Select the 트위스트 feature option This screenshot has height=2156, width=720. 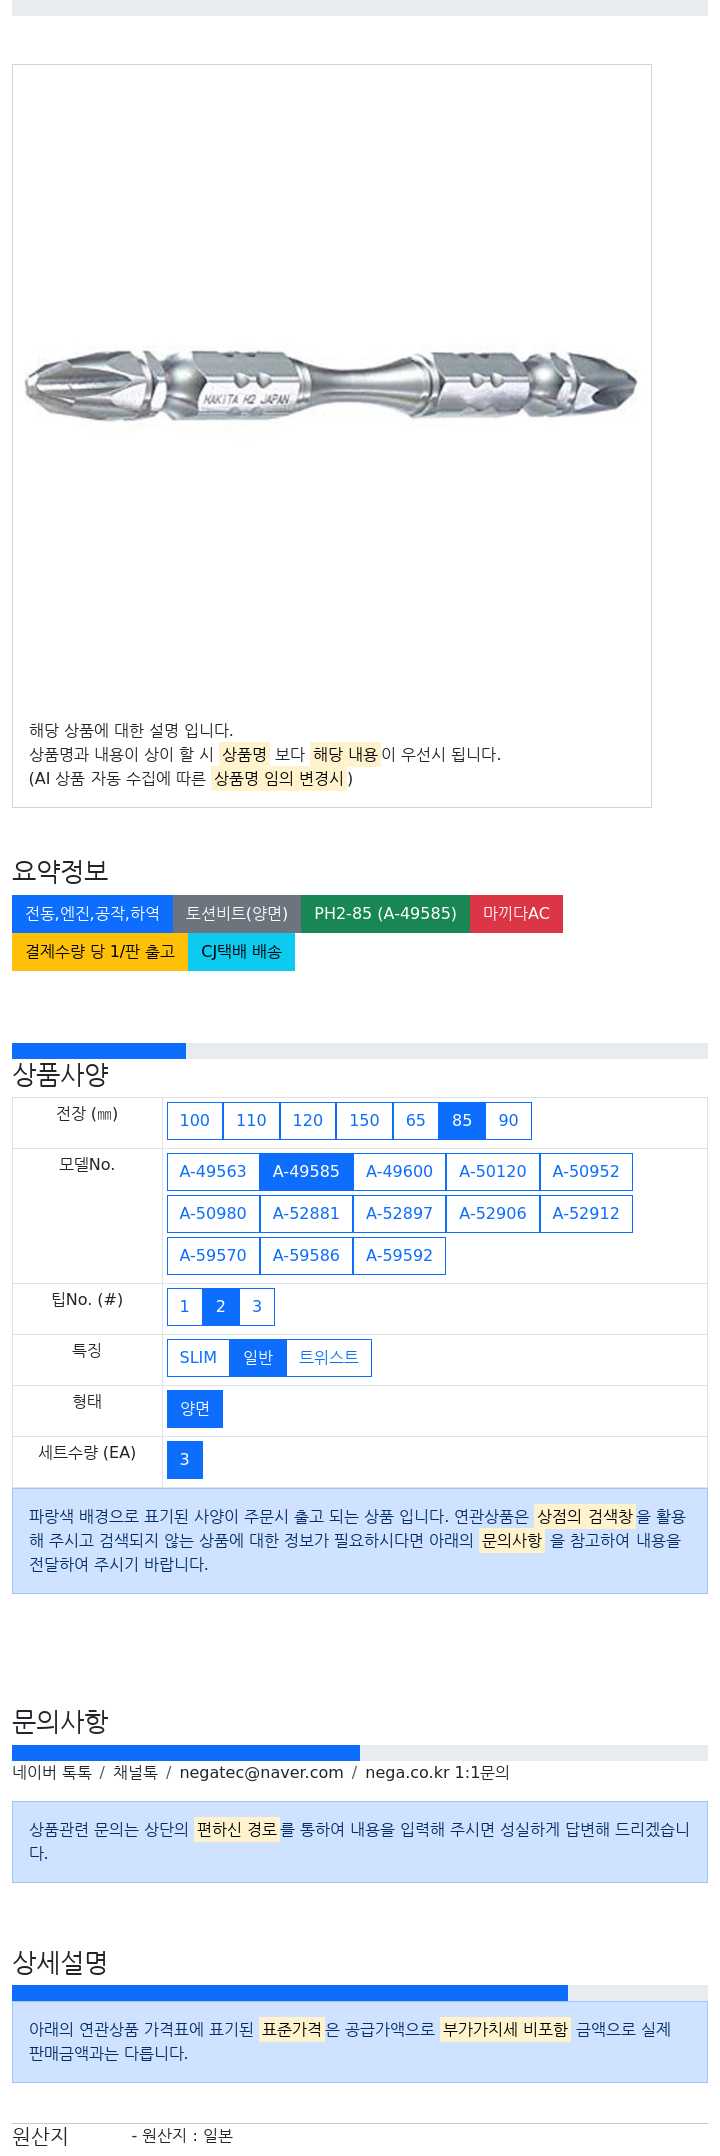click(329, 1358)
